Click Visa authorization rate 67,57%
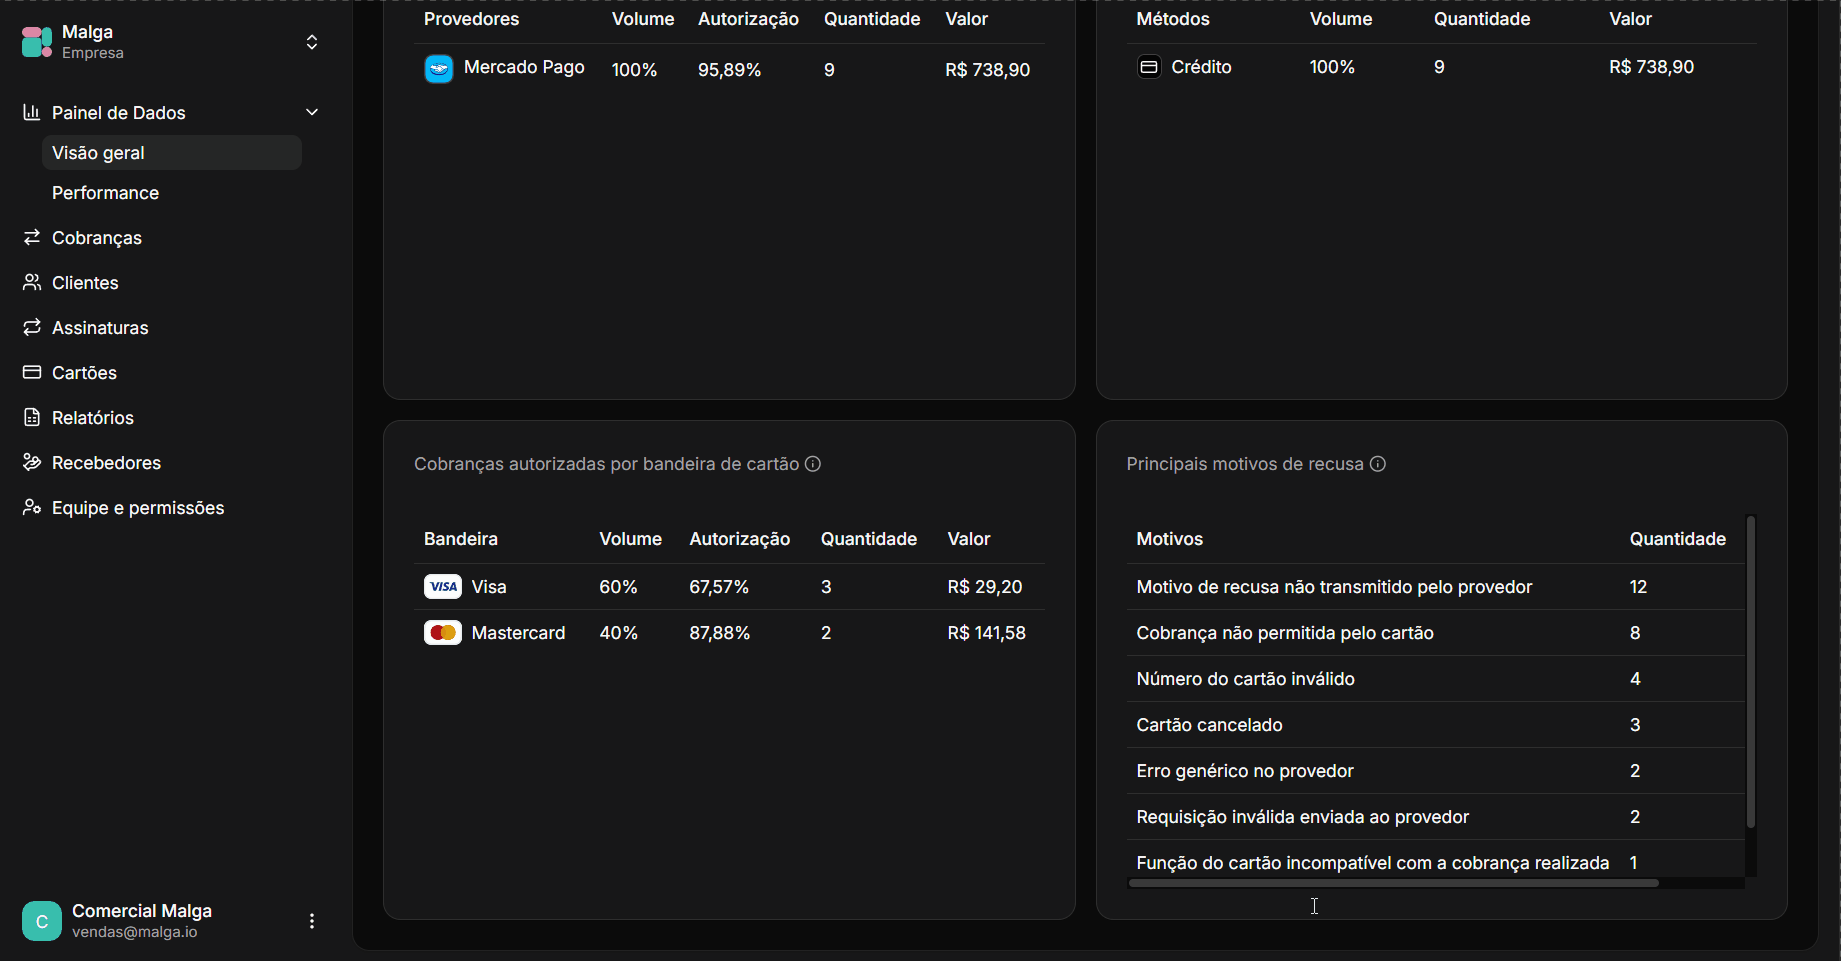This screenshot has height=961, width=1841. coord(719,587)
